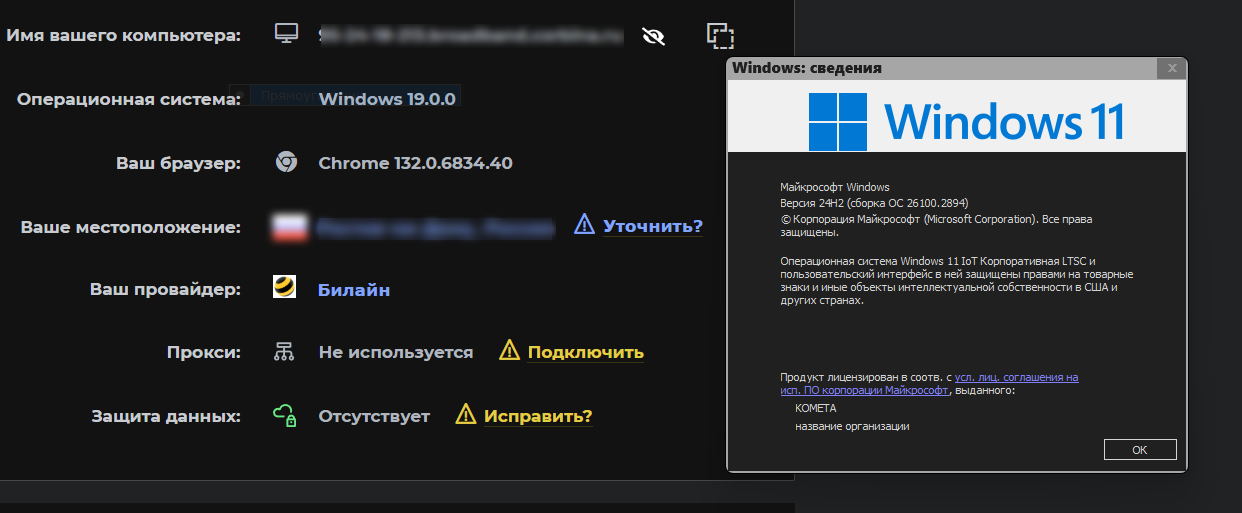Open the усл. лиц. соглашения license link
Viewport: 1242px width, 513px height.
tap(1017, 377)
